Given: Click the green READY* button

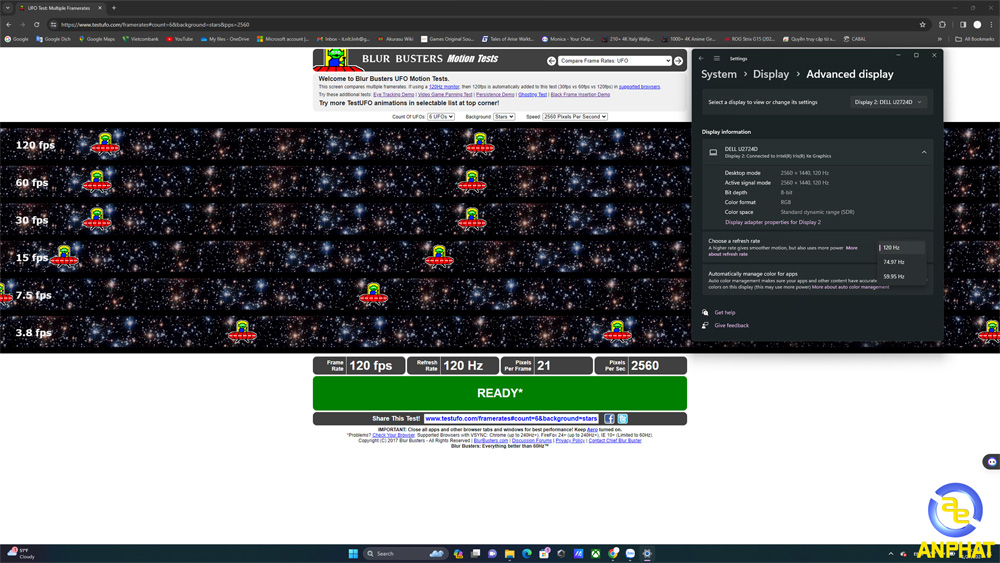Looking at the screenshot, I should point(499,393).
